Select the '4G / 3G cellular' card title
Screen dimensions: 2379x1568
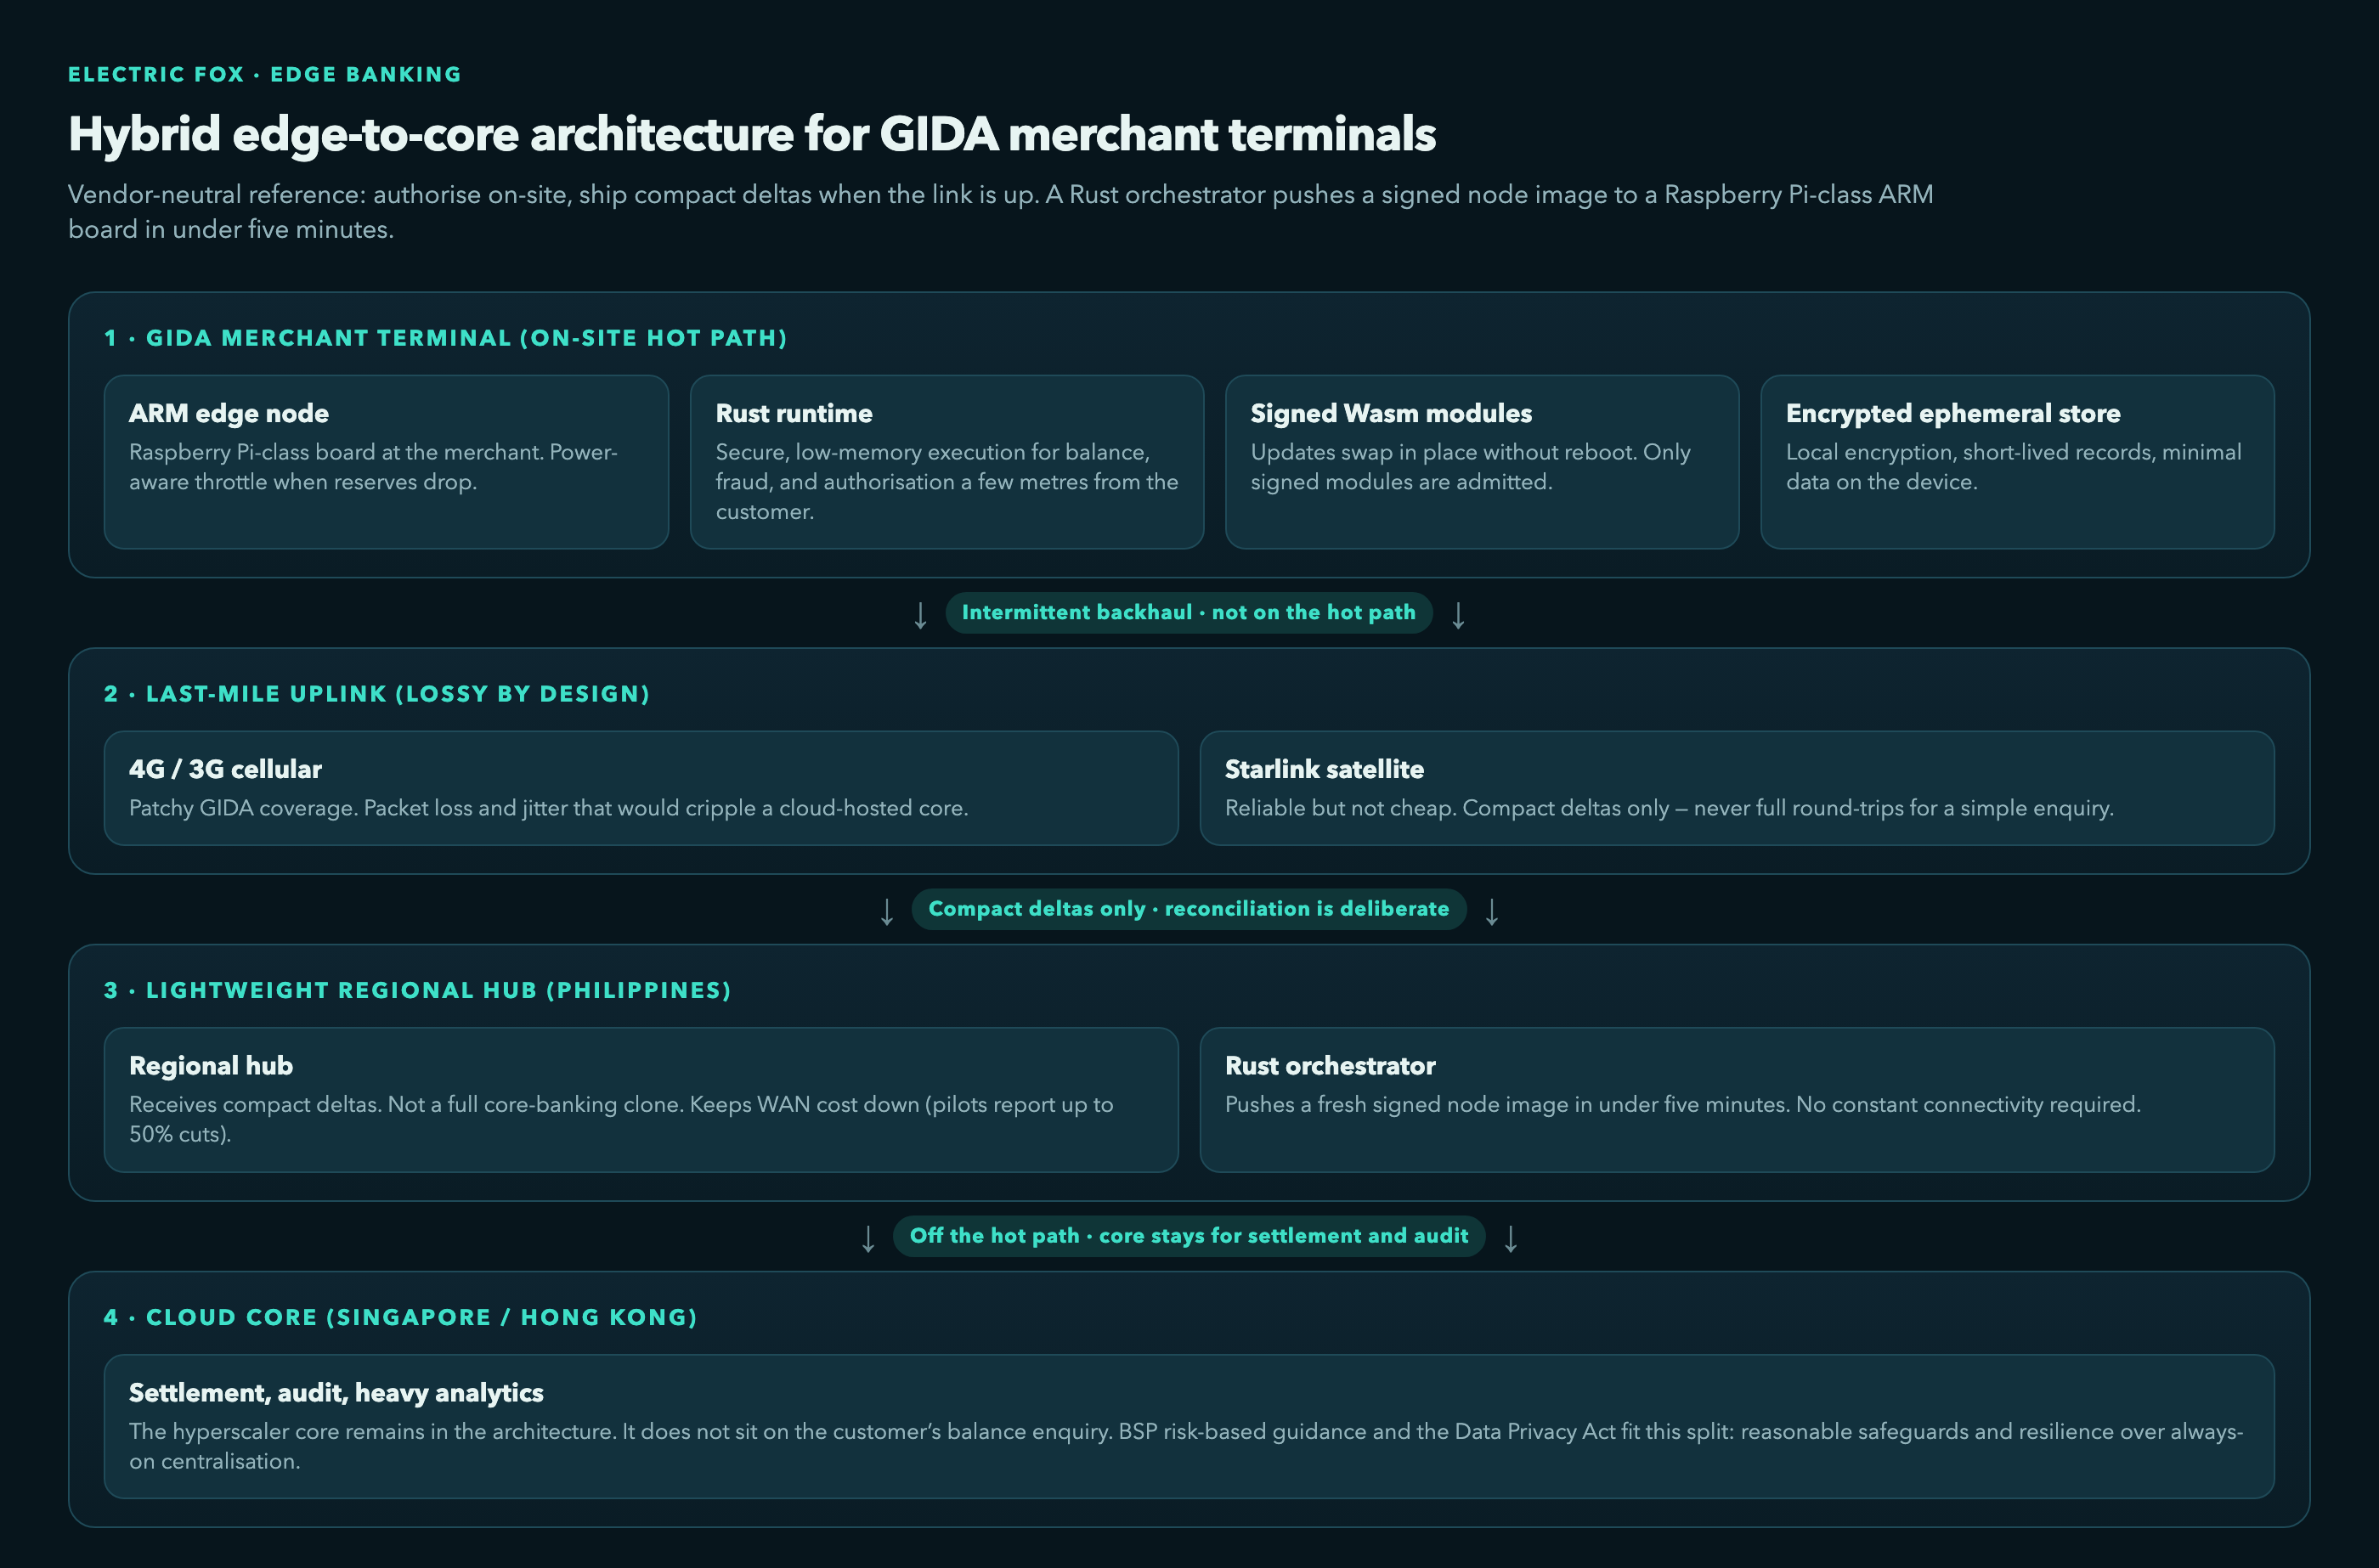225,769
